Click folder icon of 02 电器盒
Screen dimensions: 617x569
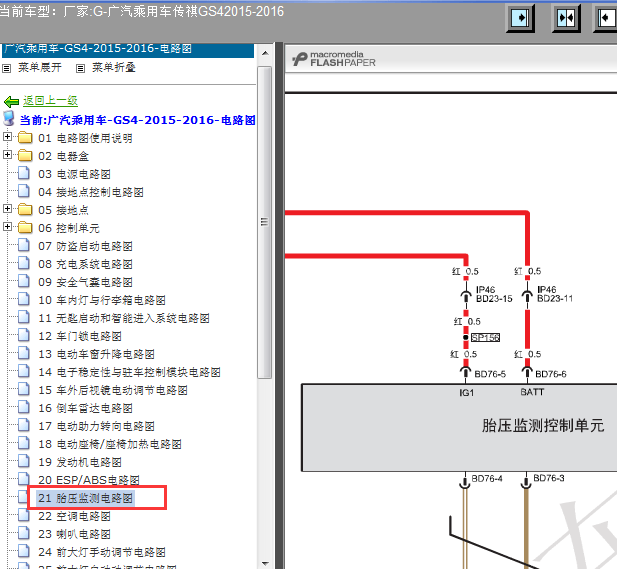pos(25,156)
